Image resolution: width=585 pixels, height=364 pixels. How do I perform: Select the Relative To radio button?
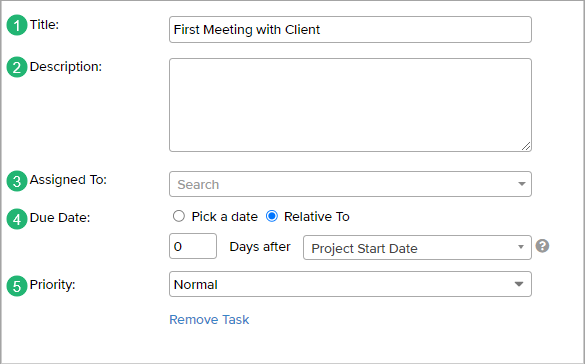pos(272,216)
